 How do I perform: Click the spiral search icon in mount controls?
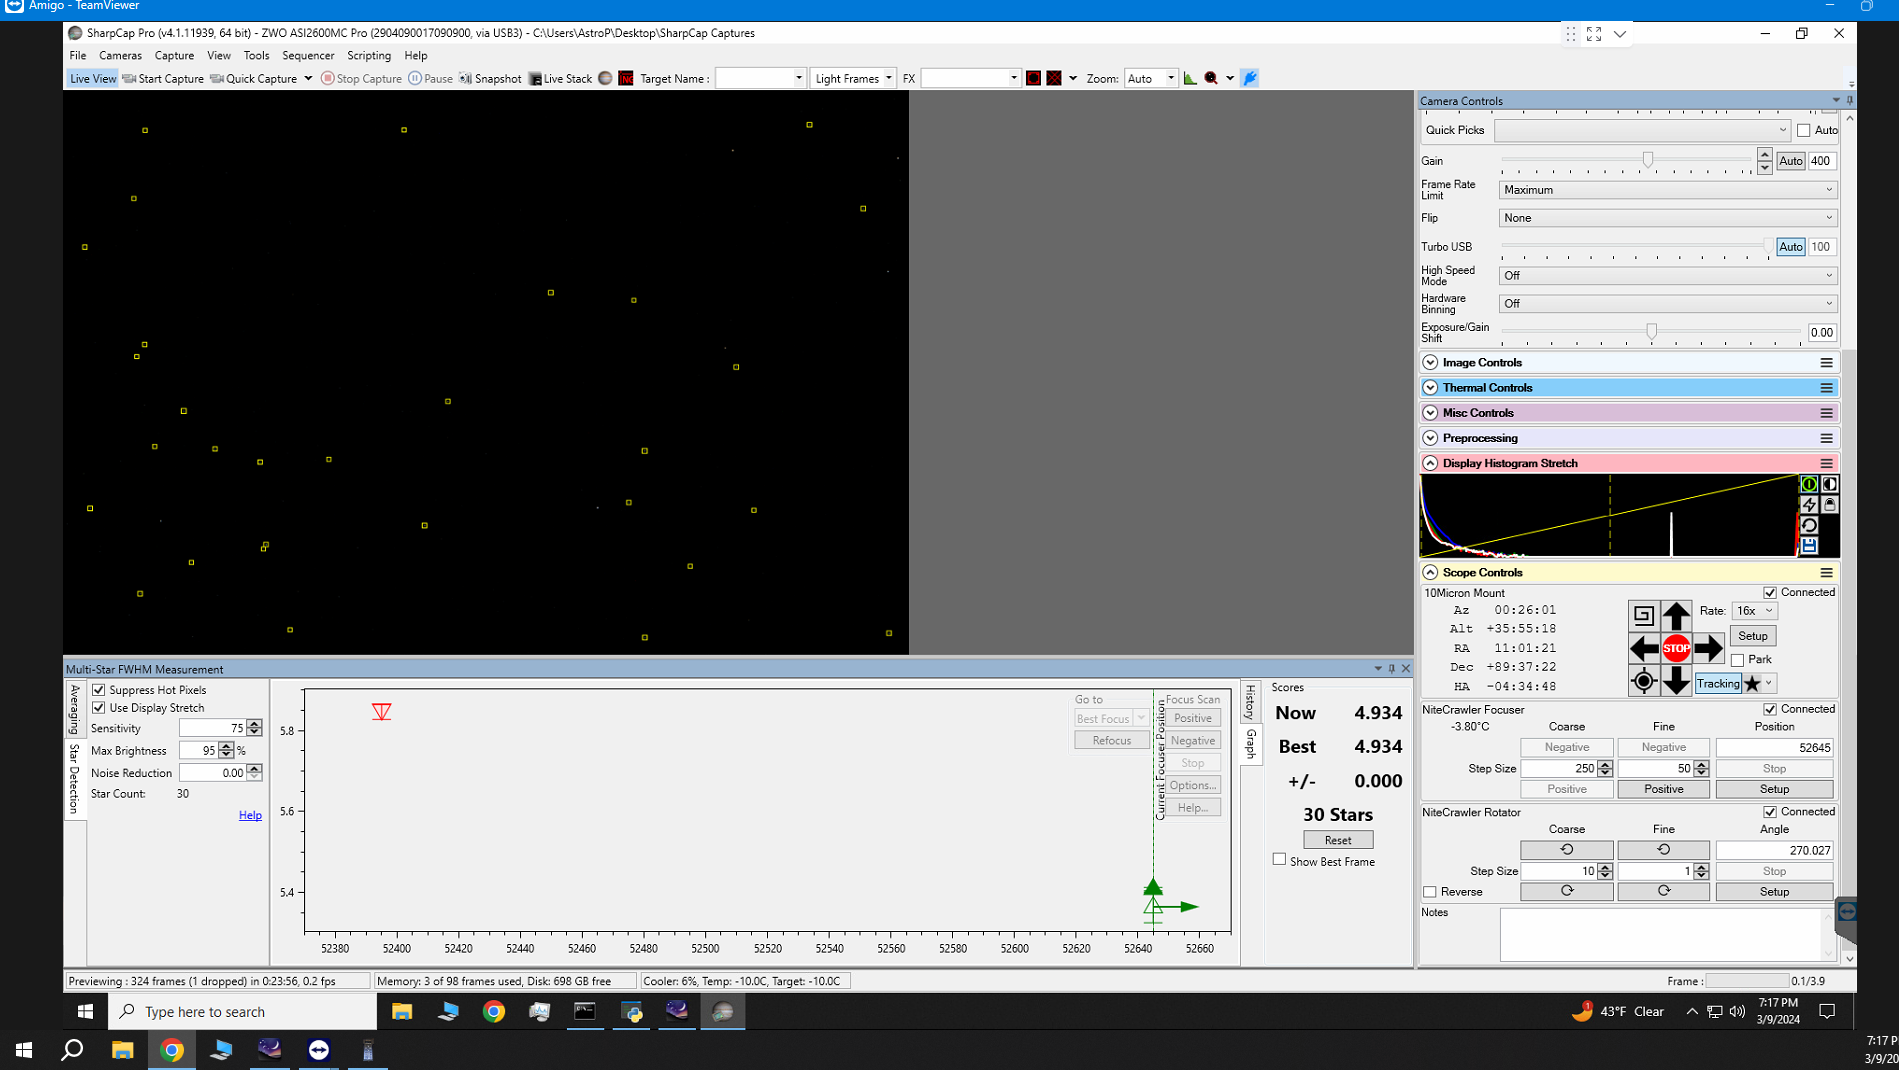(x=1643, y=615)
